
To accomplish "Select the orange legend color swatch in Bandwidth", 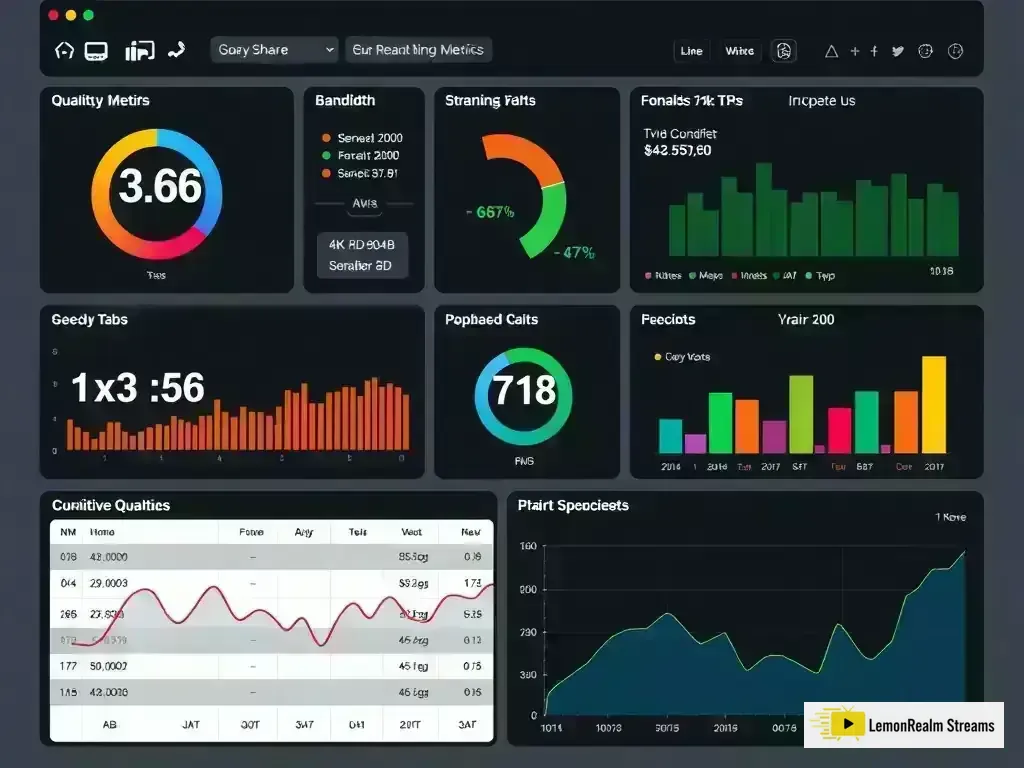I will [325, 137].
